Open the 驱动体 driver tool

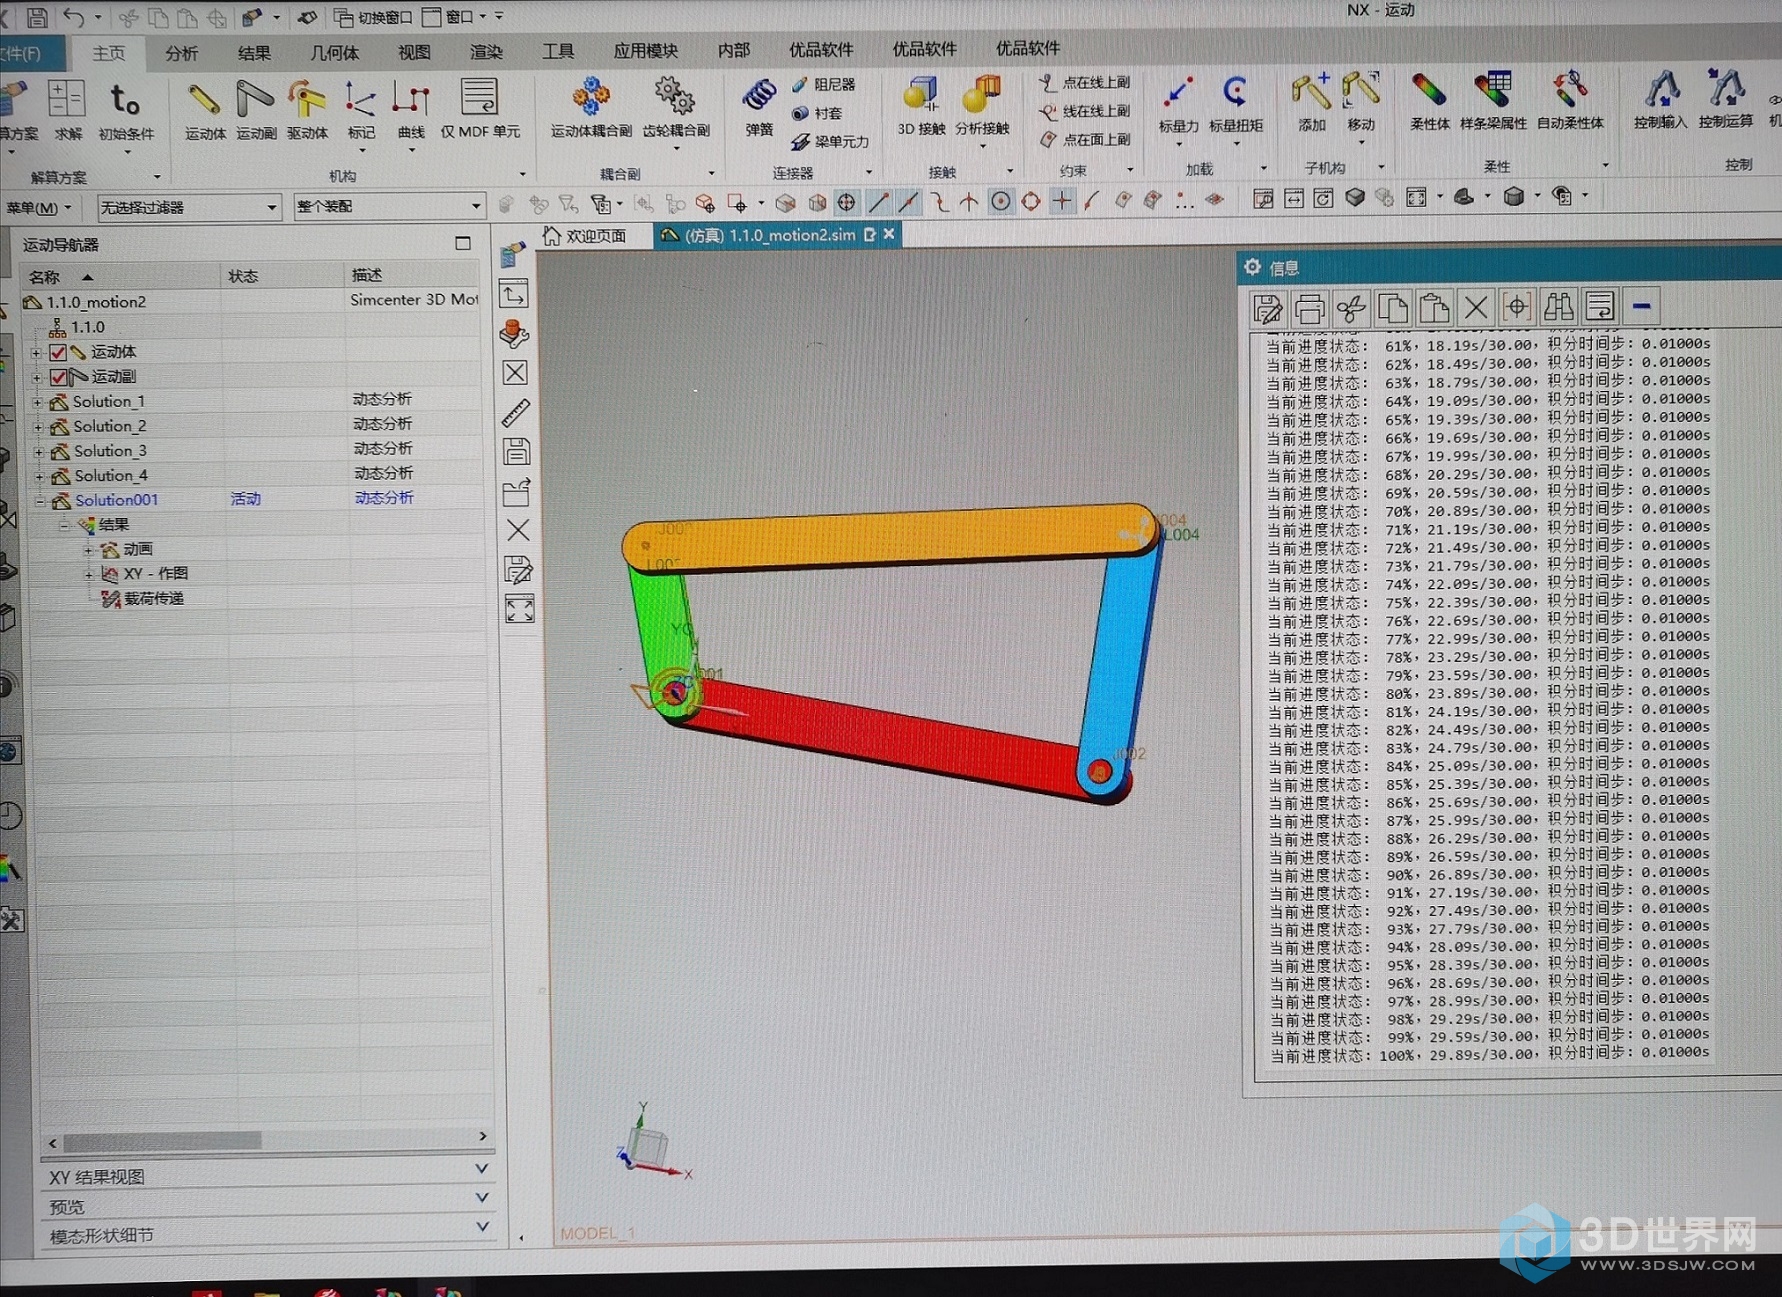point(307,111)
